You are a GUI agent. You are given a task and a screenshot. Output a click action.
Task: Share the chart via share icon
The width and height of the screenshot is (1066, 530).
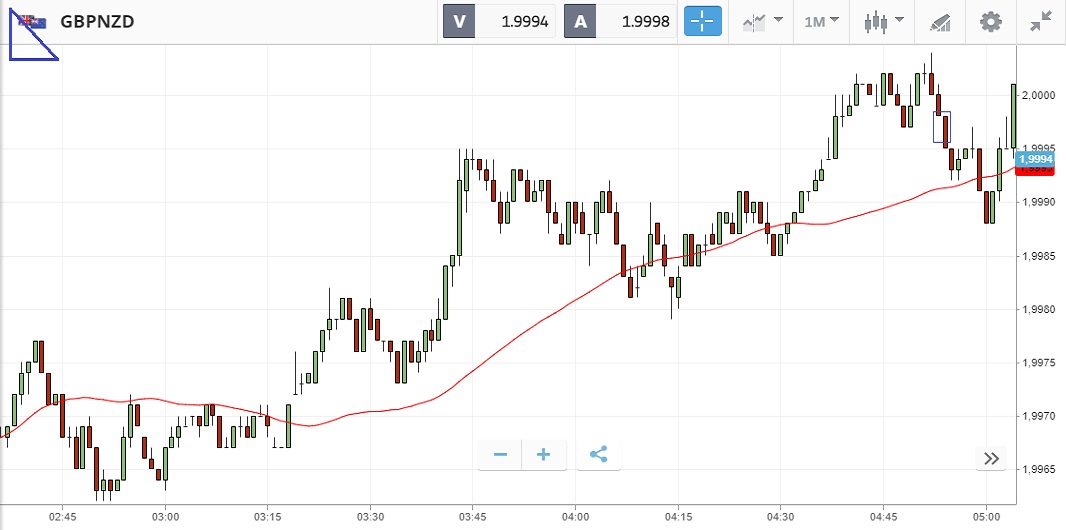(x=598, y=455)
